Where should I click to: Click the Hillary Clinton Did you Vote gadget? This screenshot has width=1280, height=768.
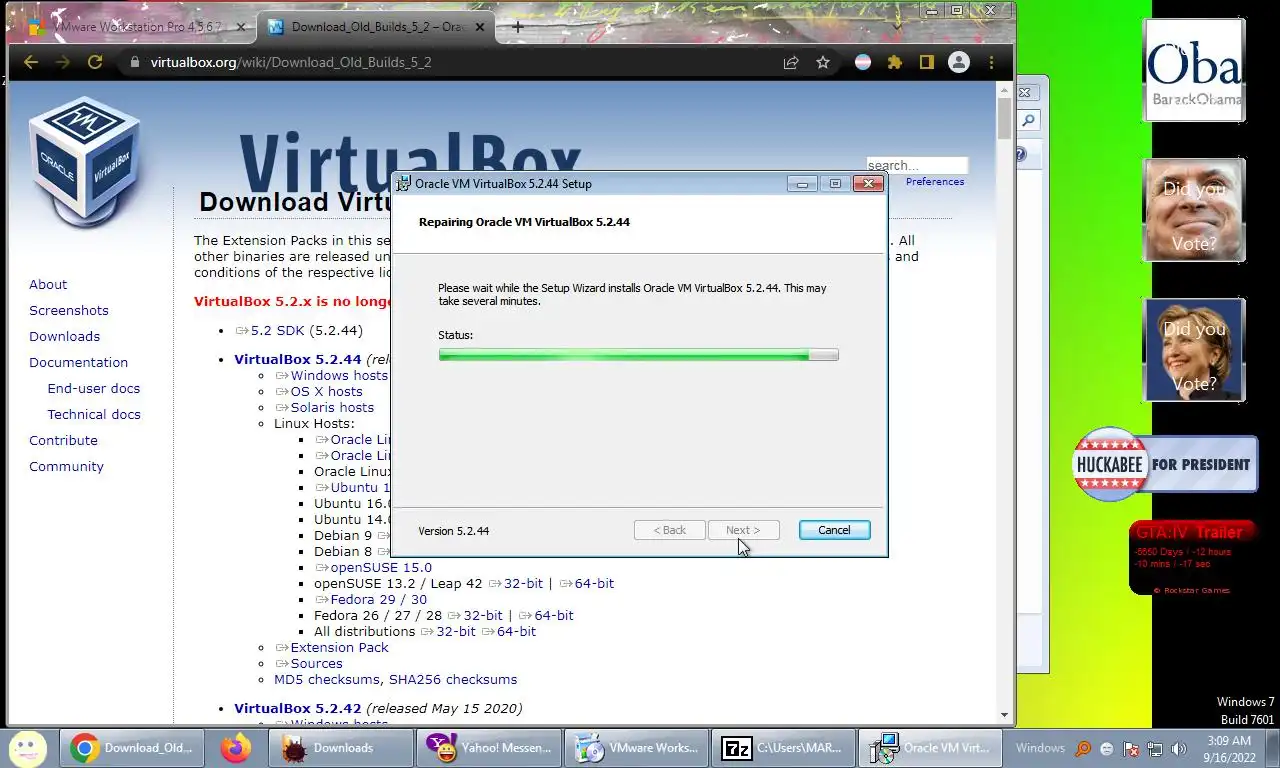tap(1194, 350)
